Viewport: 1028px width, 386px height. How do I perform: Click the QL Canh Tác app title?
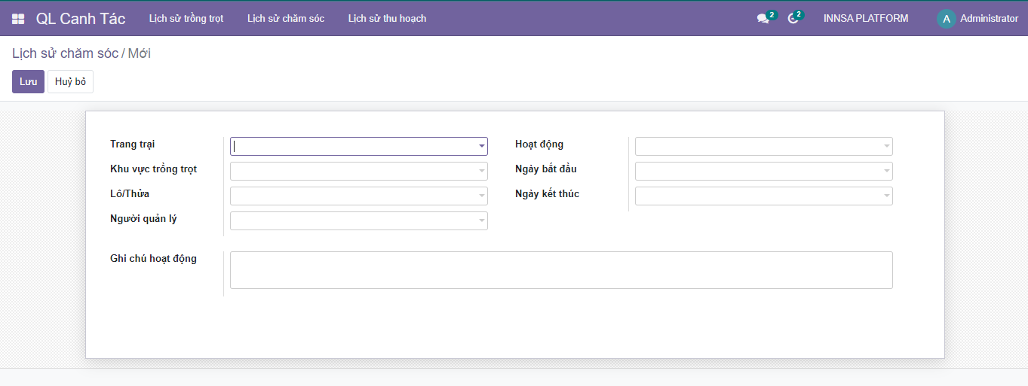point(80,19)
